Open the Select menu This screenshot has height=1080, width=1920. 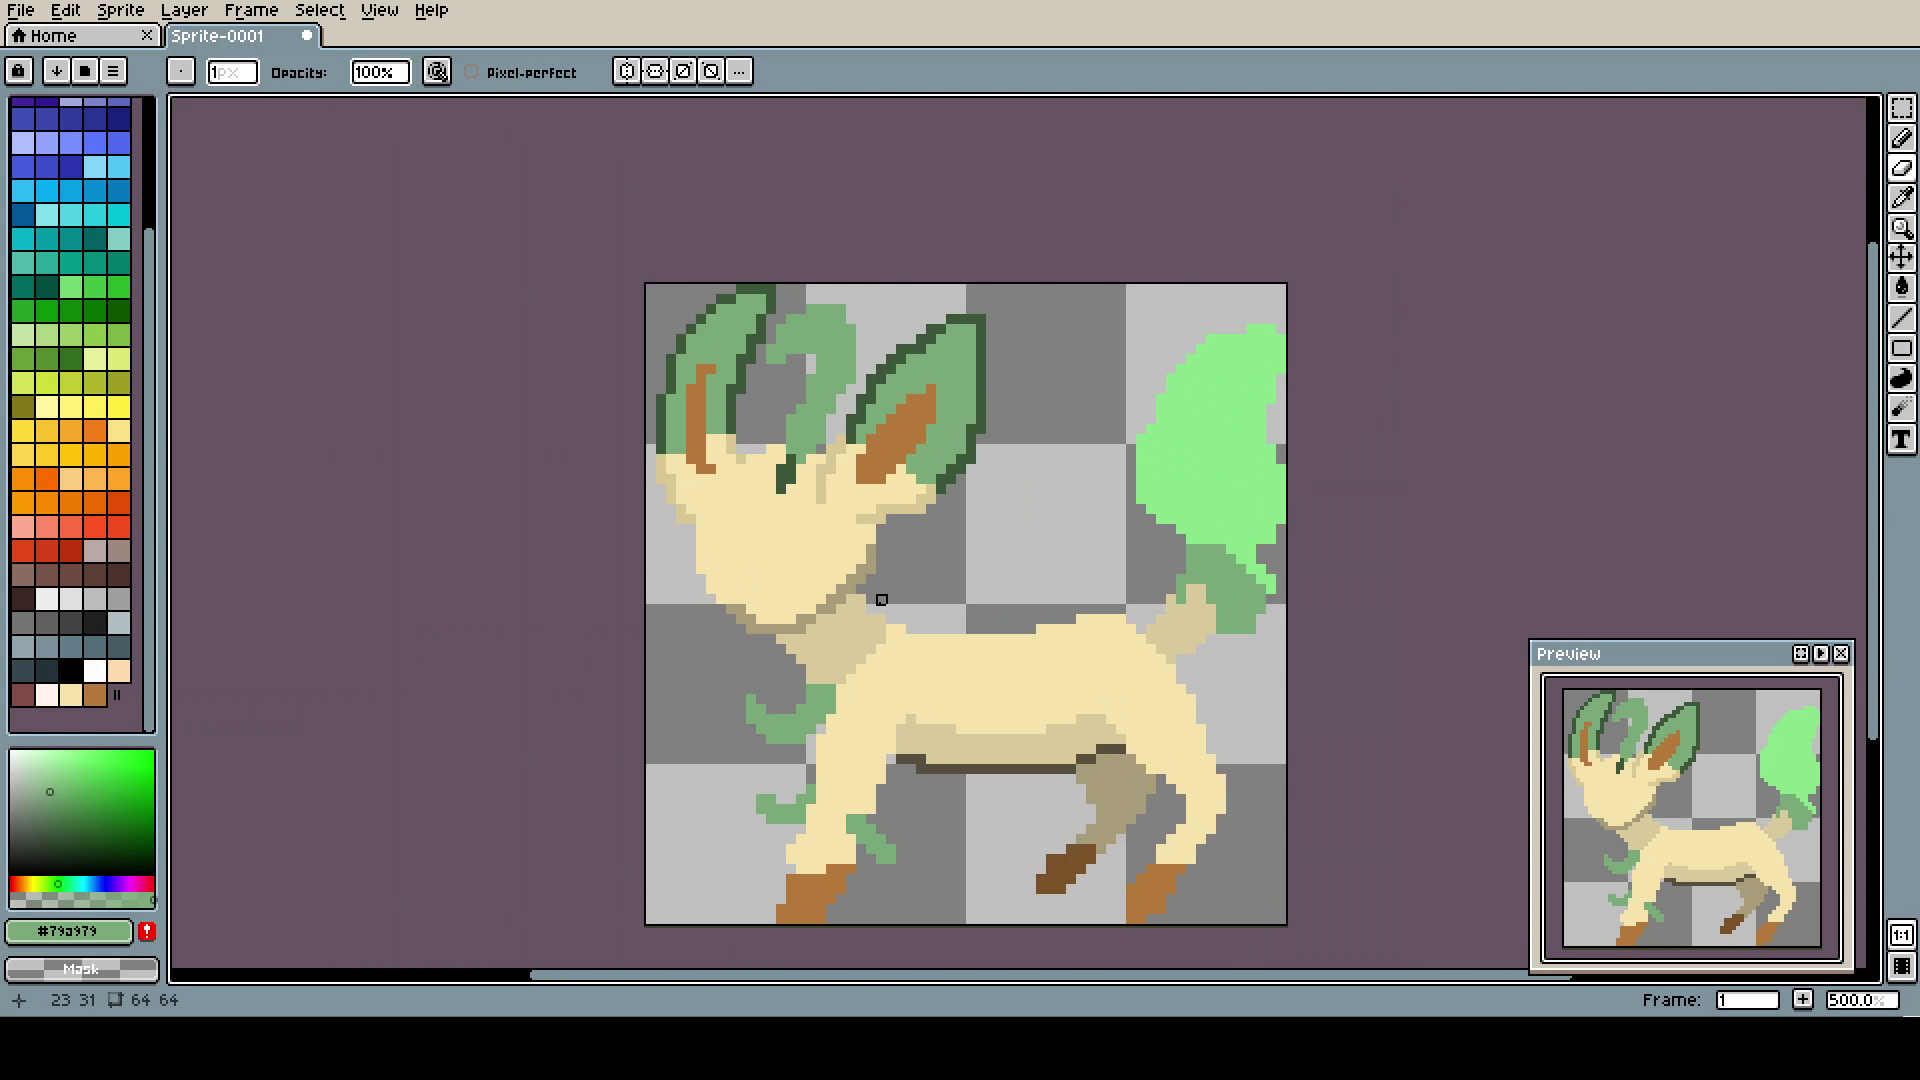coord(319,10)
